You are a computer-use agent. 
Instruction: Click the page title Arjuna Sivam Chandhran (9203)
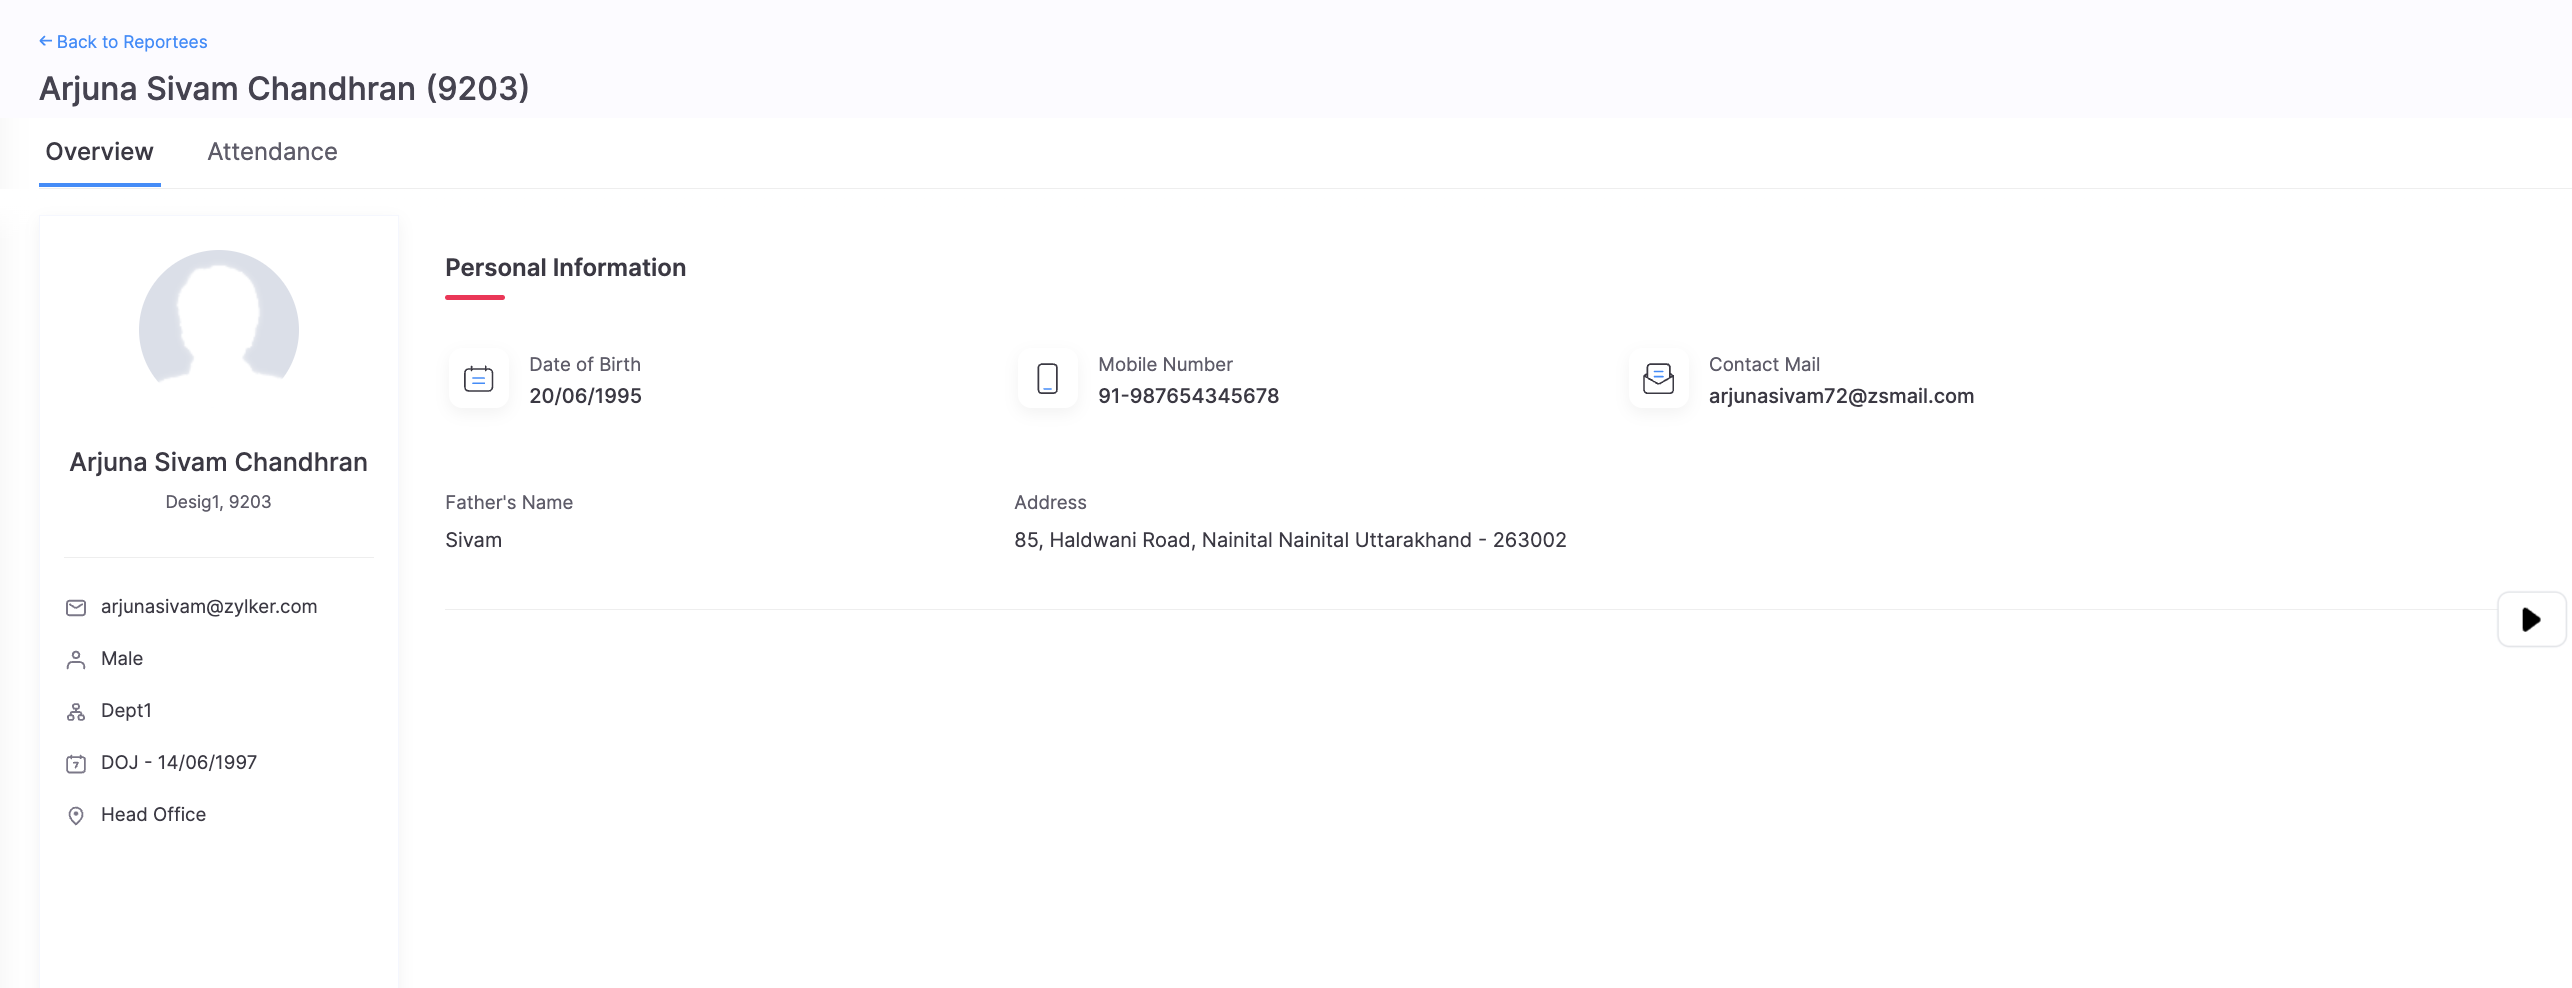[x=284, y=89]
